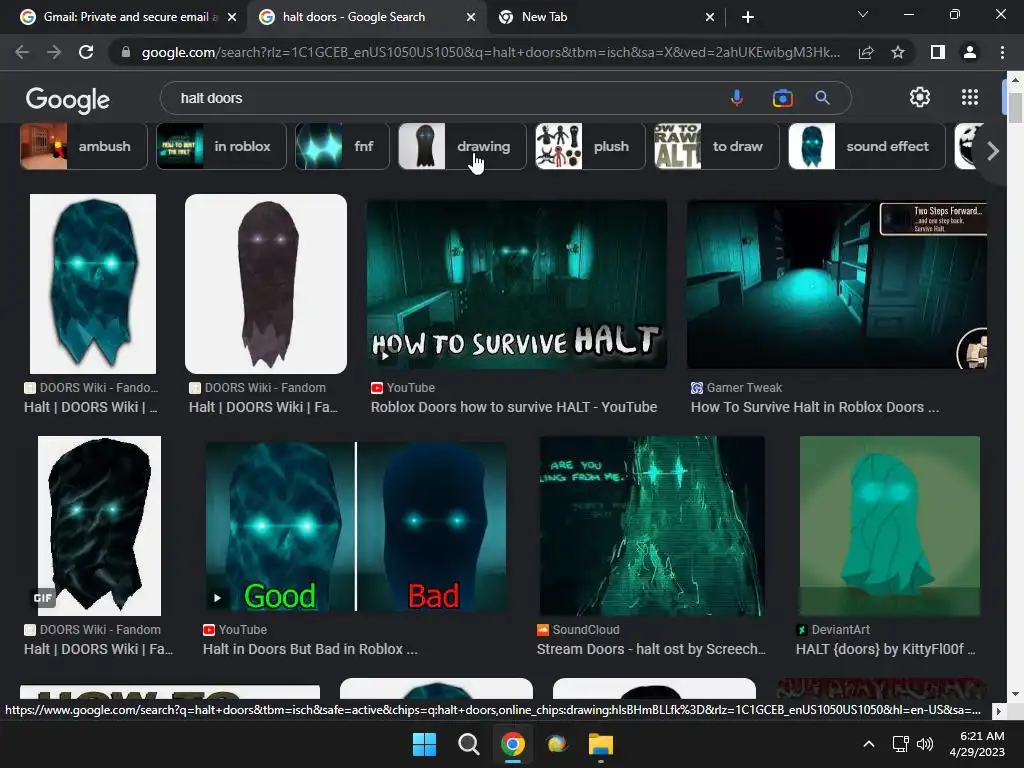Open HALT {doors} by KittyFl00f link
This screenshot has width=1024, height=768.
(x=886, y=649)
